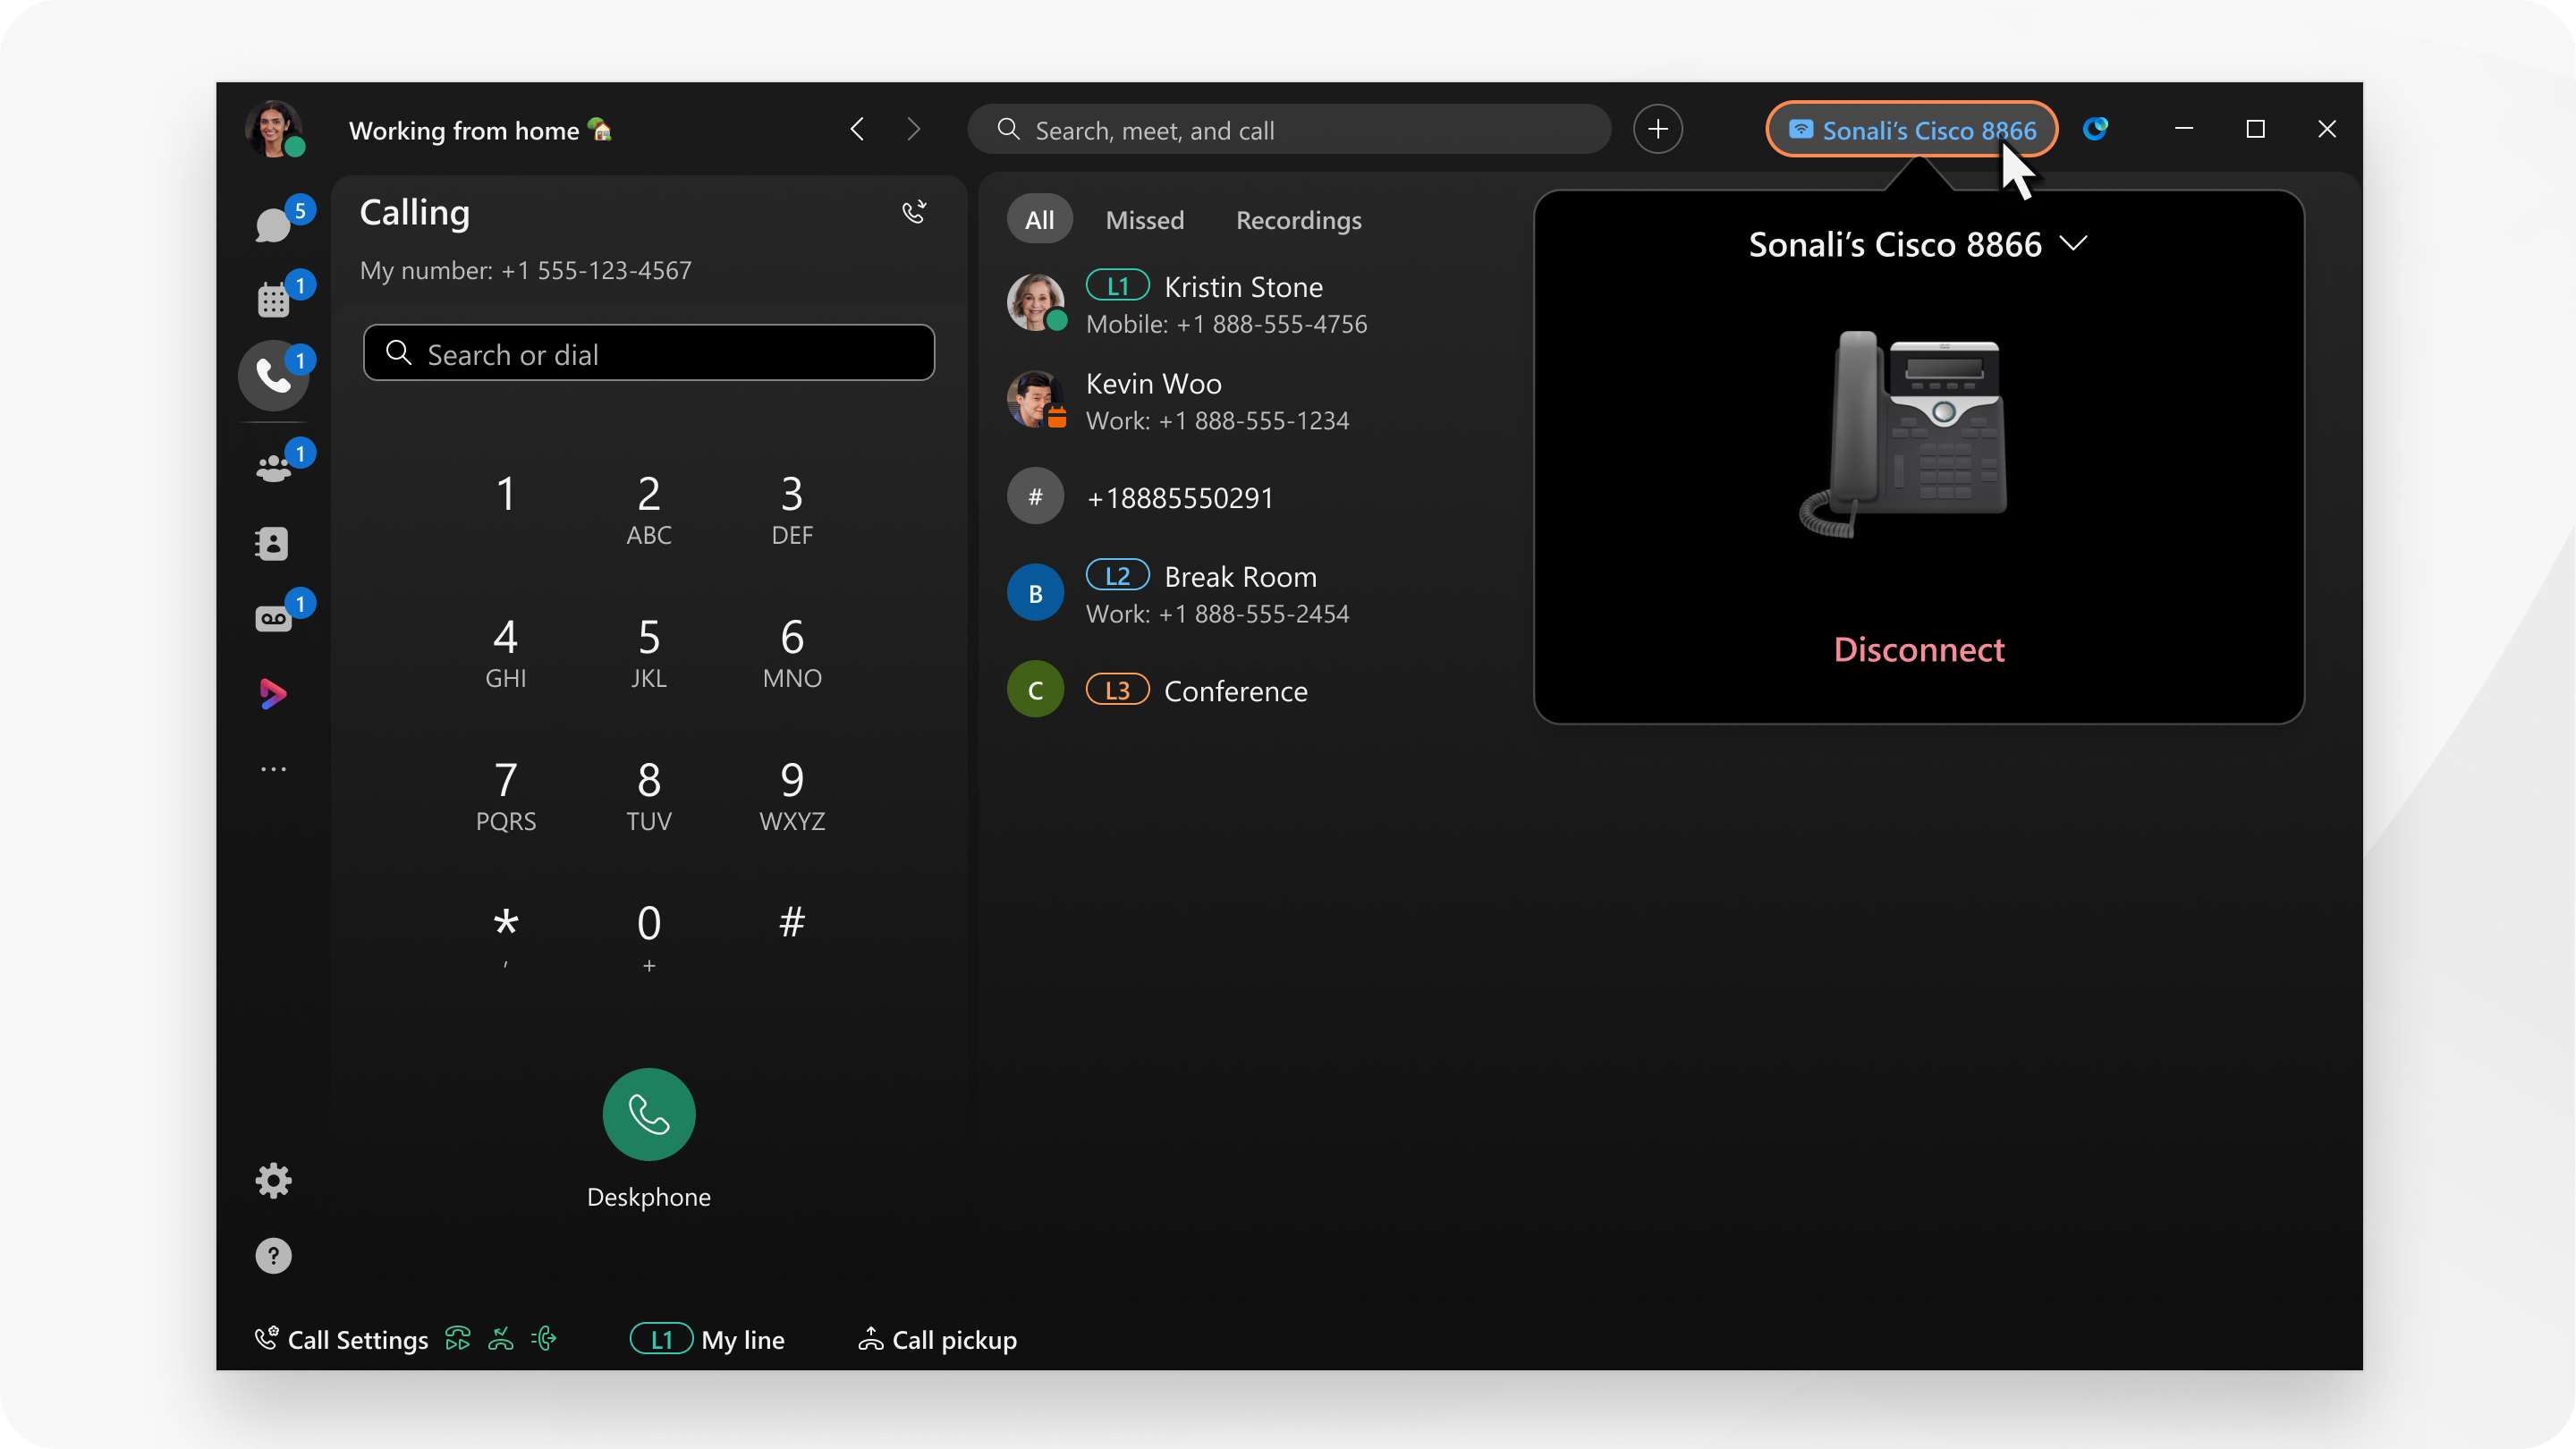This screenshot has width=2576, height=1449.
Task: Dial keypad digit 5 JKL
Action: click(x=649, y=652)
